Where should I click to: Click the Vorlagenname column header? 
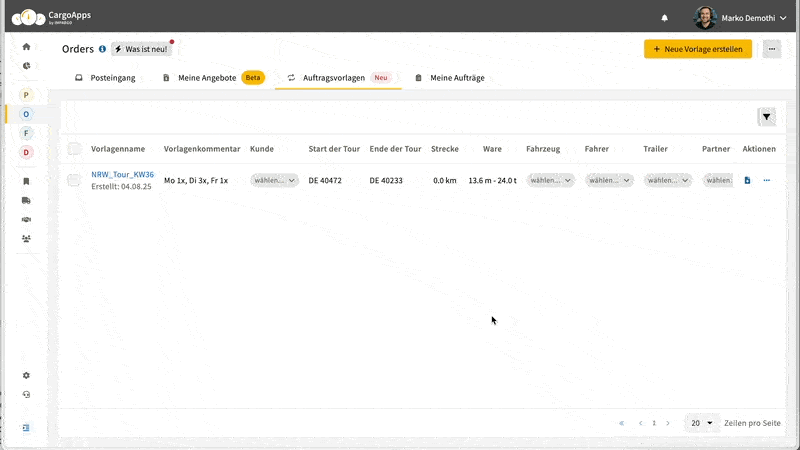pyautogui.click(x=118, y=149)
